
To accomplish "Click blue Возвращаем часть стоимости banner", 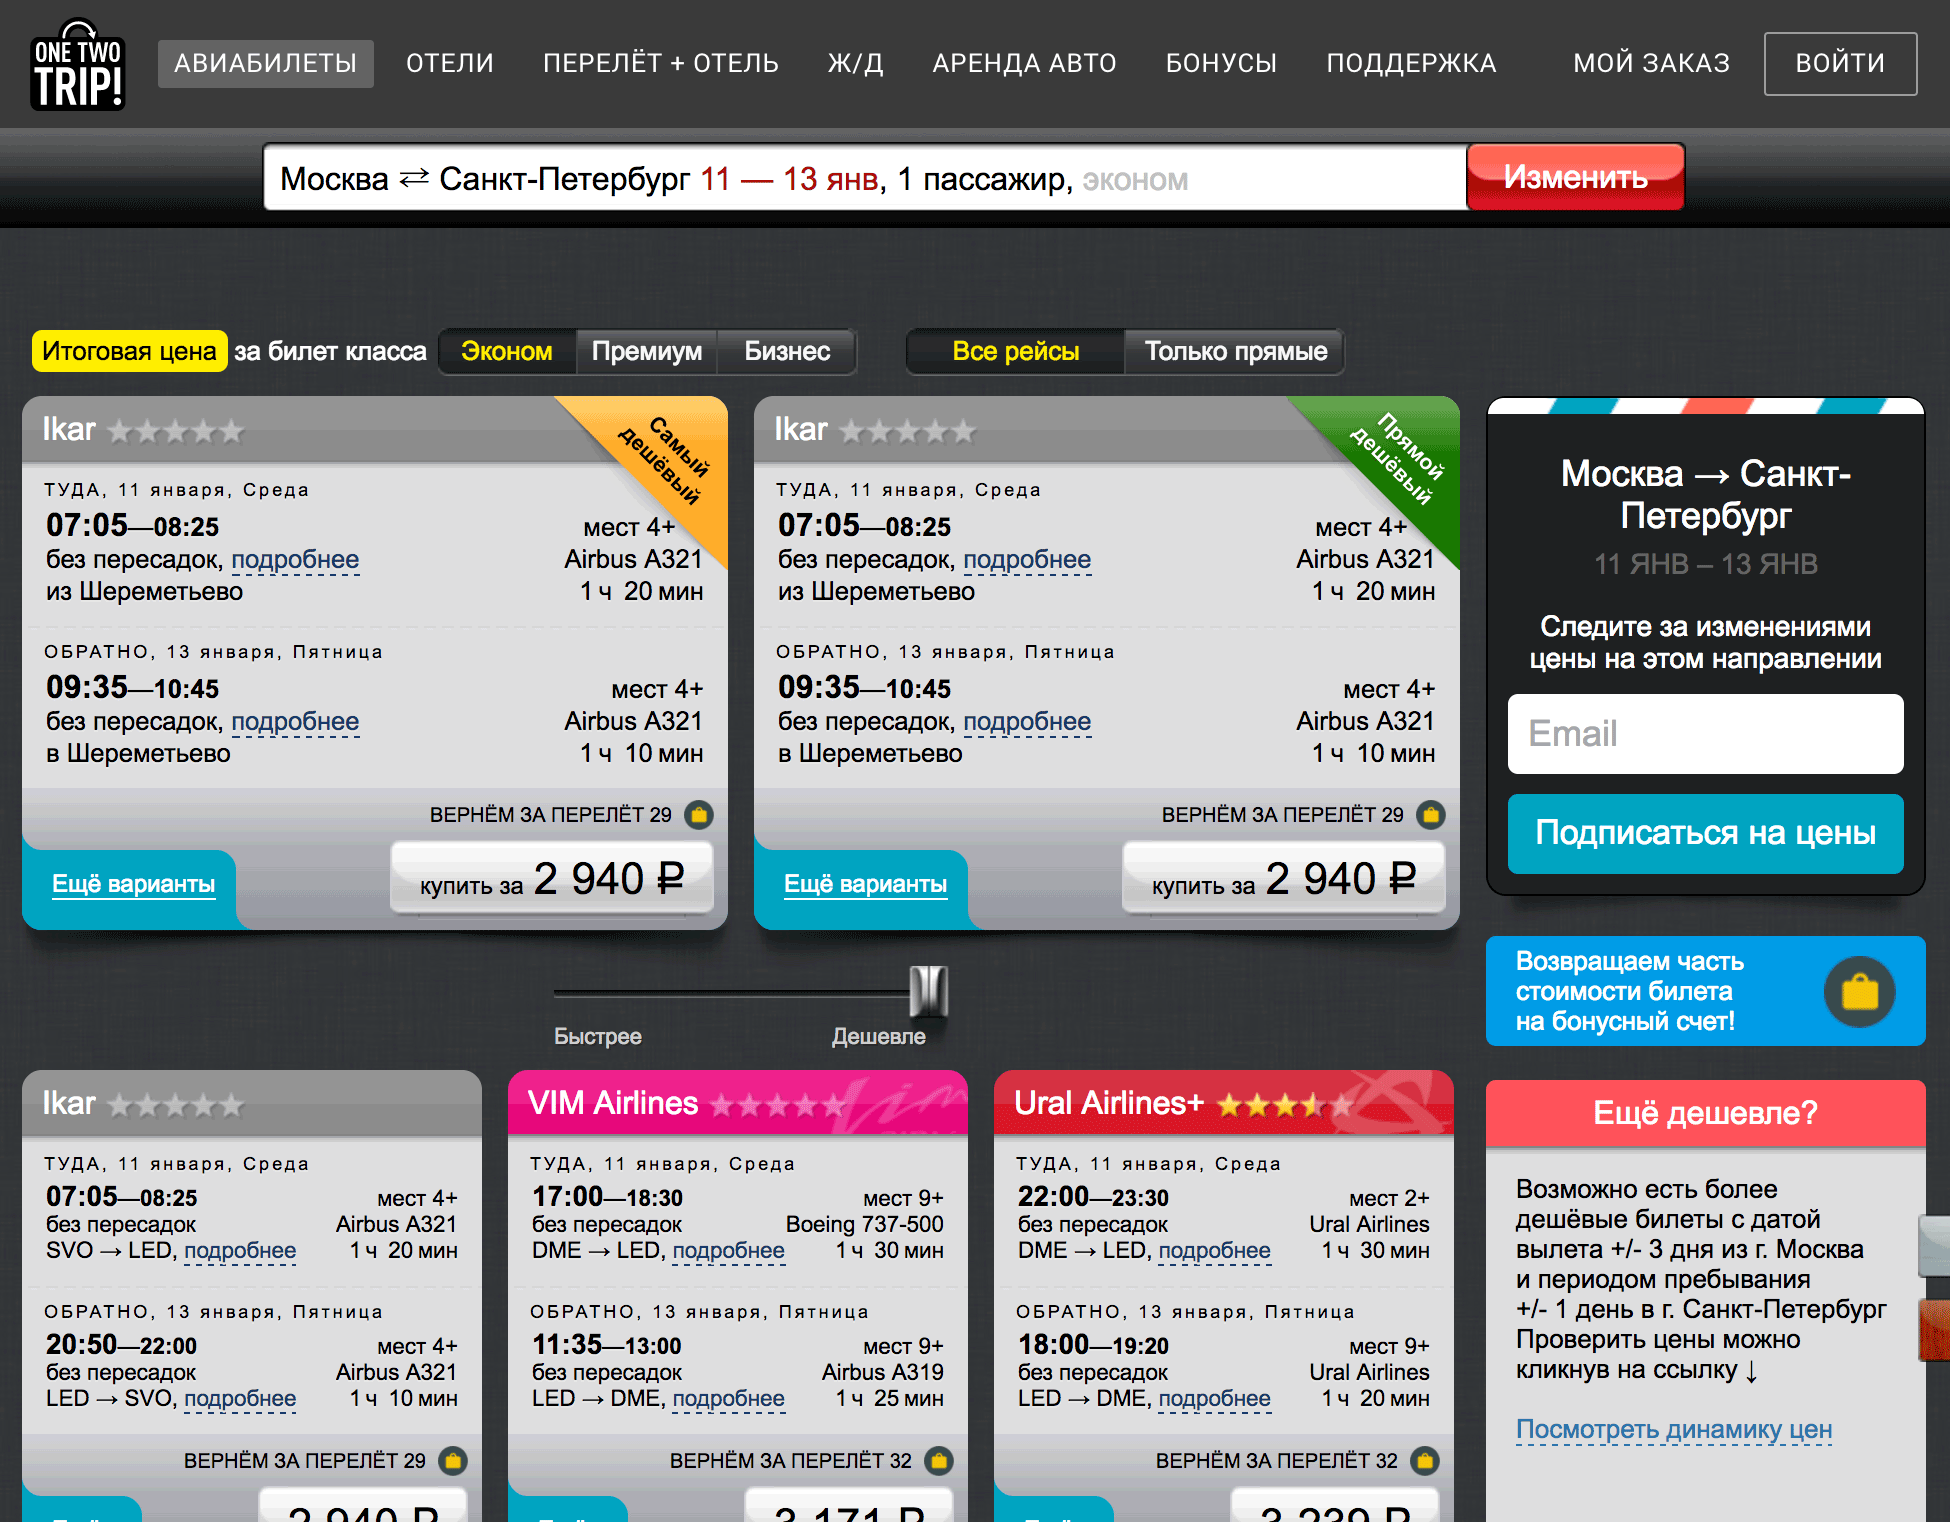I will pyautogui.click(x=1706, y=991).
